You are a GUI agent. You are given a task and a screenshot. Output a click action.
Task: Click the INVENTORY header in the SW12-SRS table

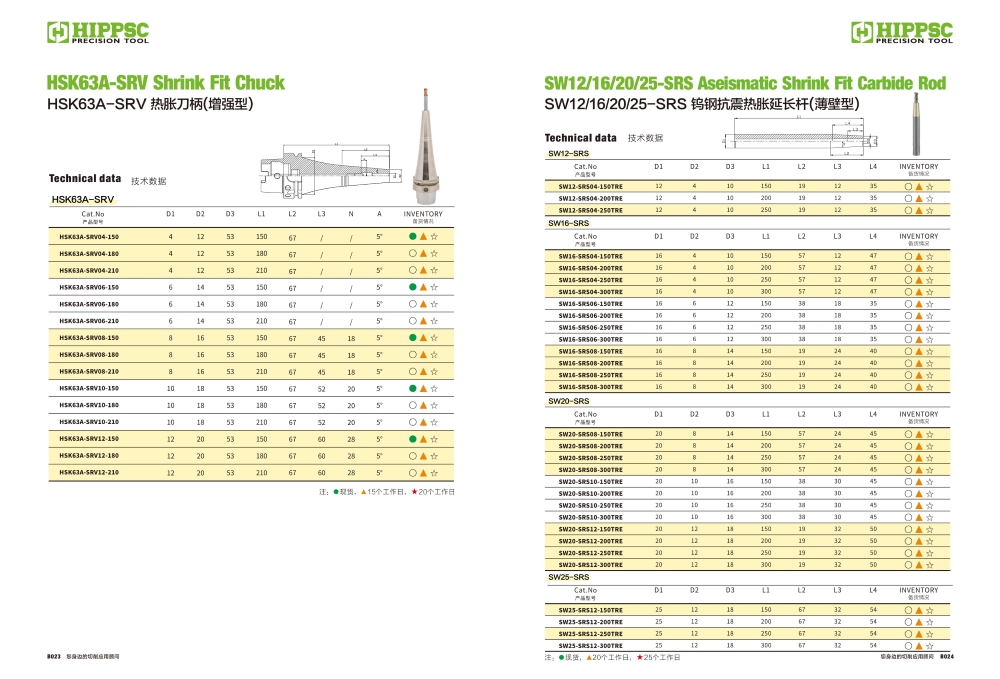[x=919, y=166]
